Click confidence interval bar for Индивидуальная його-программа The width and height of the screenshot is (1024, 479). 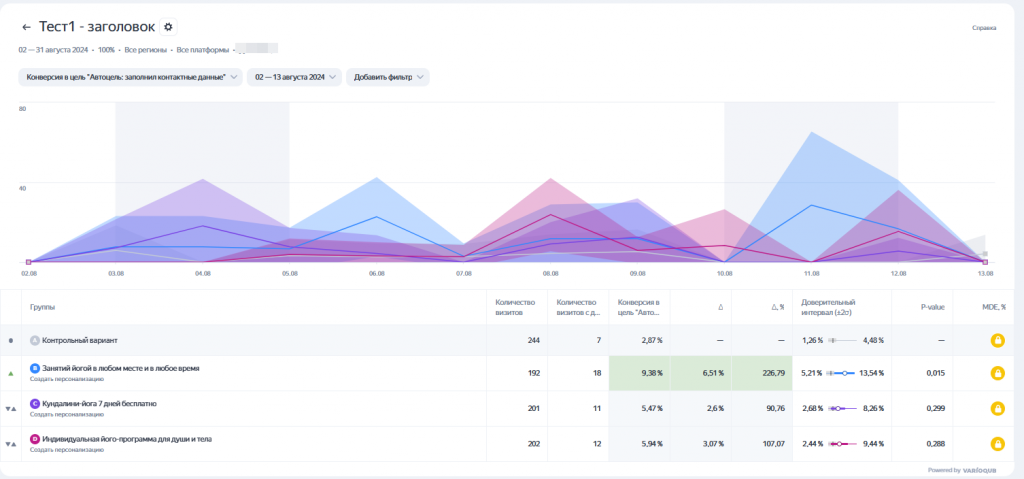tap(842, 444)
